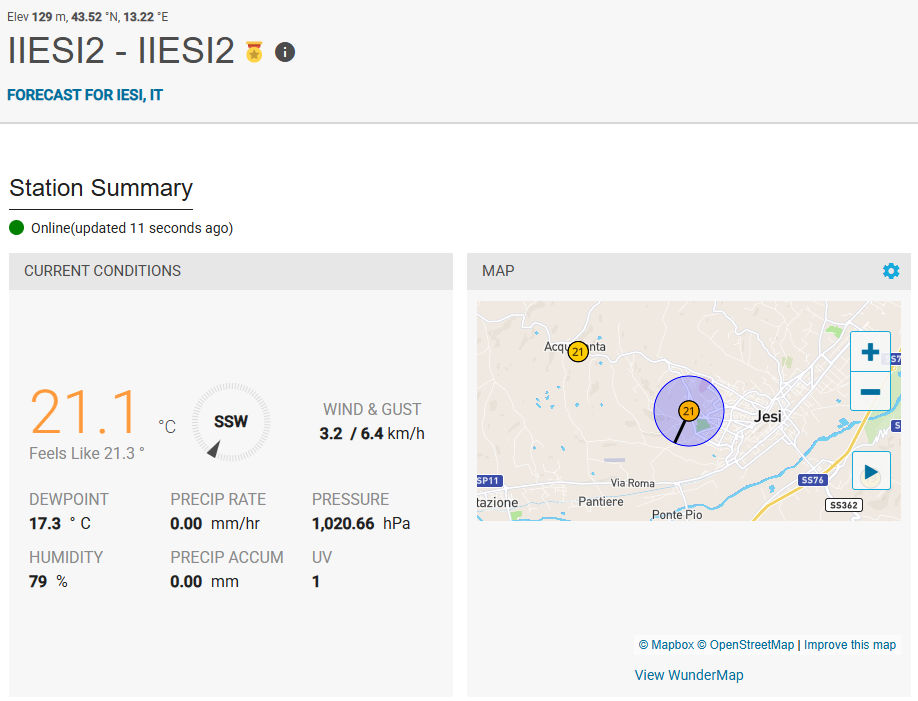Open the Mapbox attribution link
Screen dimensions: 918x701
666,645
